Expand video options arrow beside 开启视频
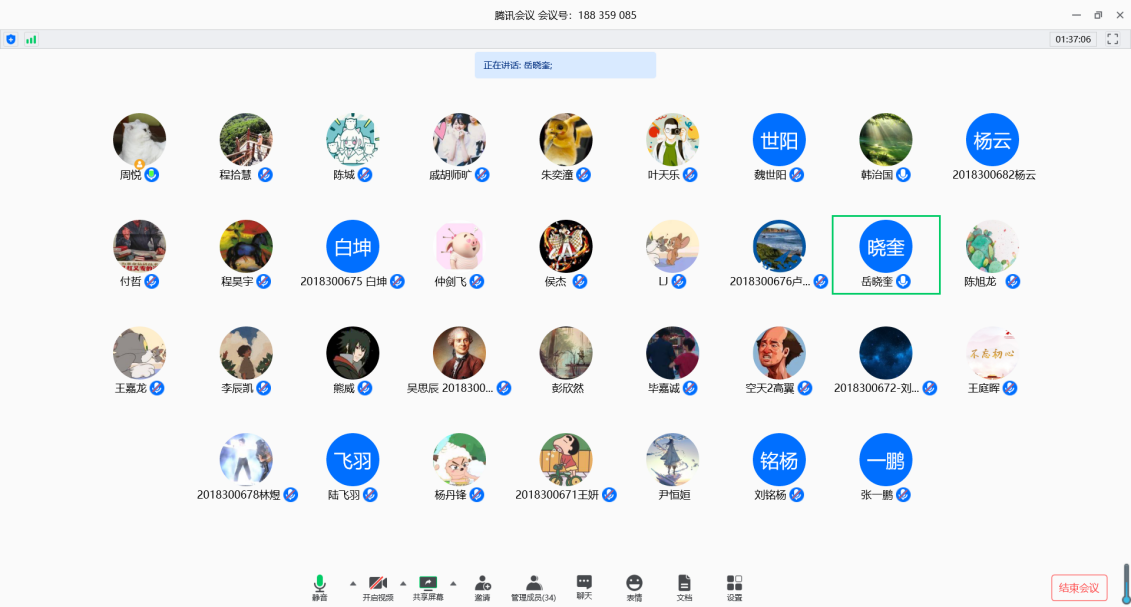The height and width of the screenshot is (607, 1131). 403,583
